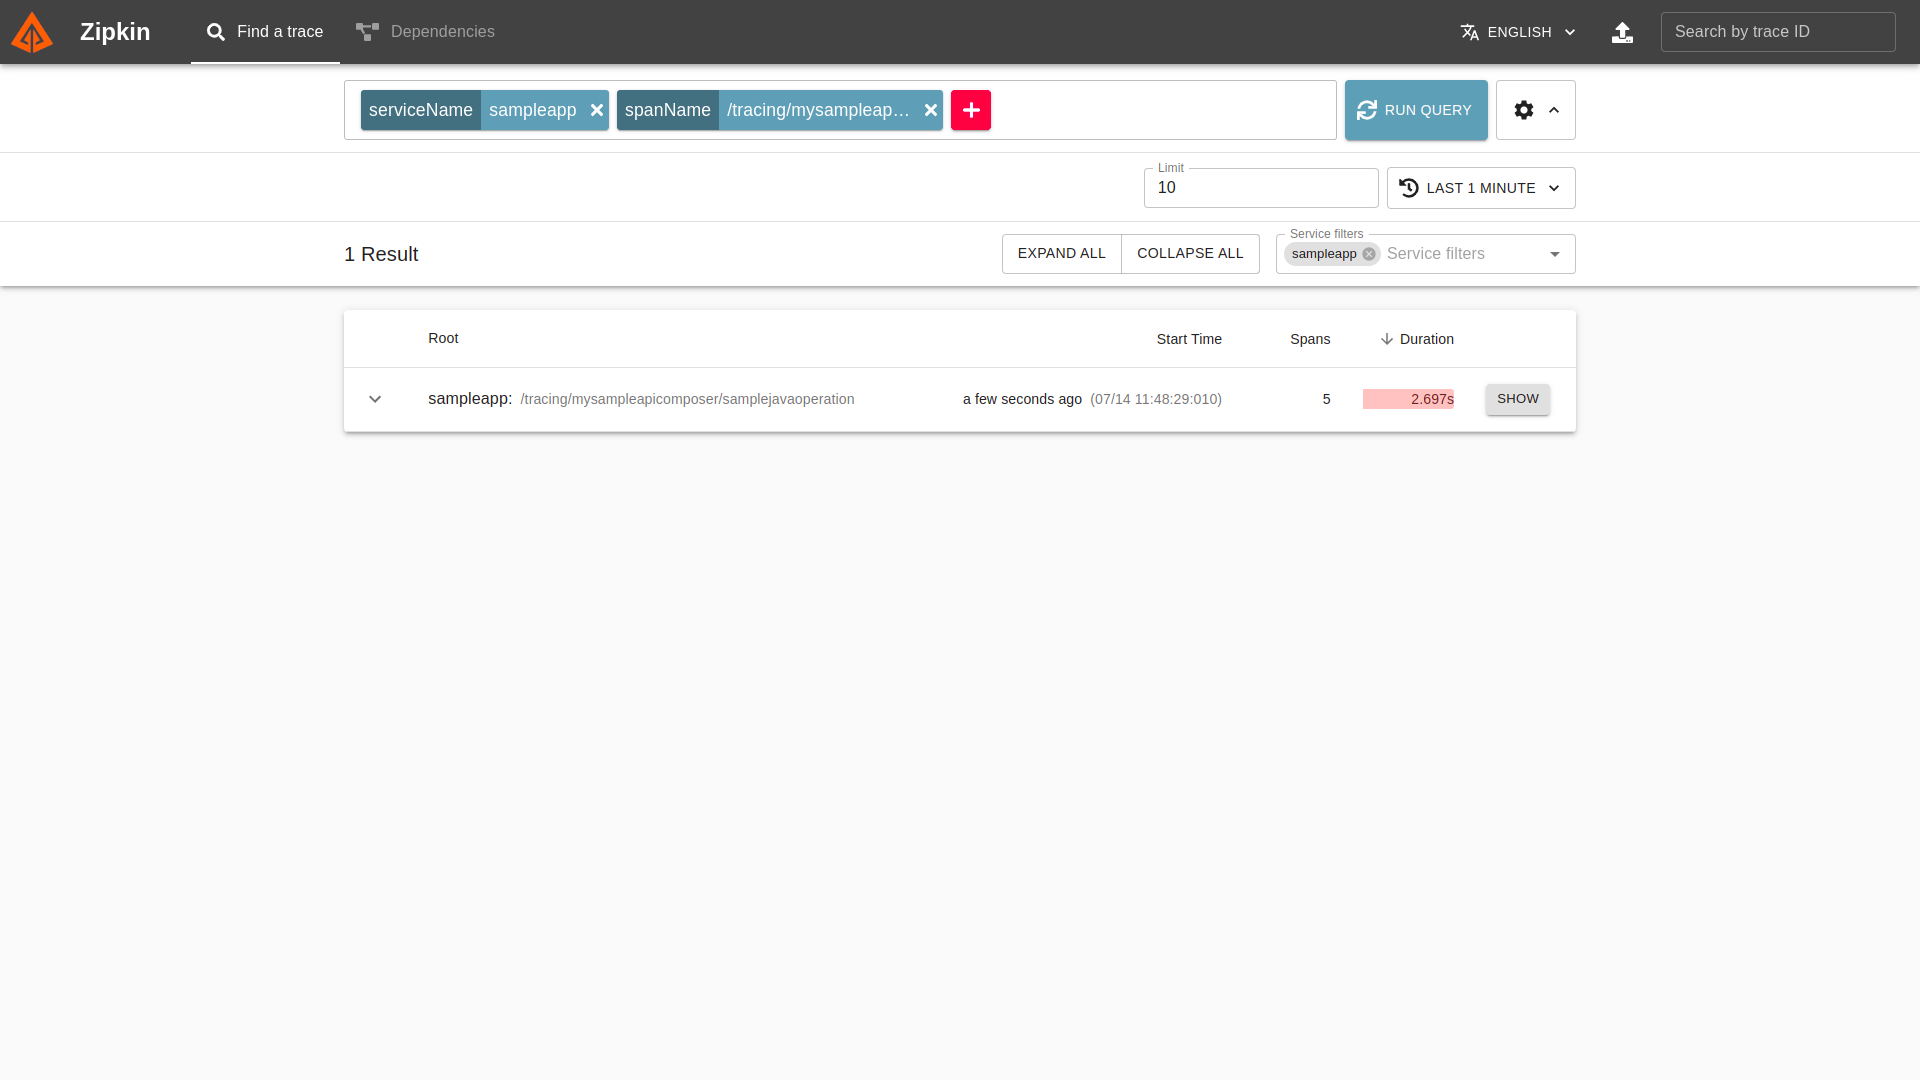Viewport: 1920px width, 1080px height.
Task: Click EXPAND ALL traces
Action: click(x=1061, y=254)
